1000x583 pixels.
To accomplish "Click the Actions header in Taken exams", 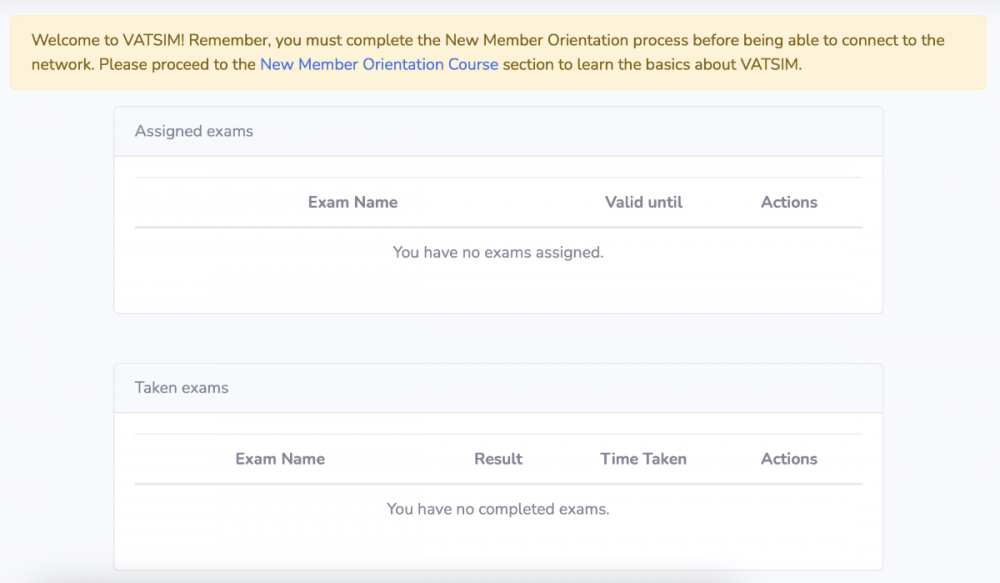I will click(x=788, y=459).
